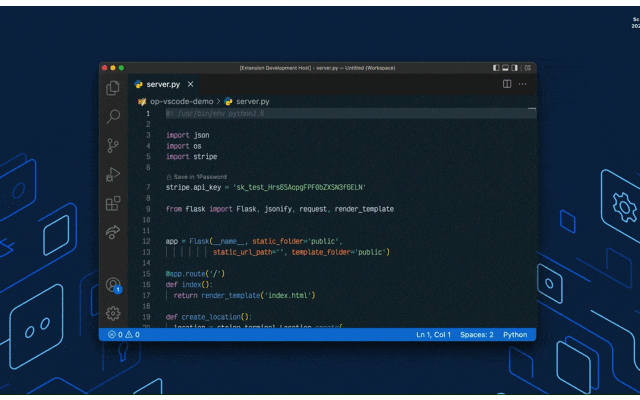Click the static_url_path argument on line 13
This screenshot has height=400, width=640.
[248, 252]
